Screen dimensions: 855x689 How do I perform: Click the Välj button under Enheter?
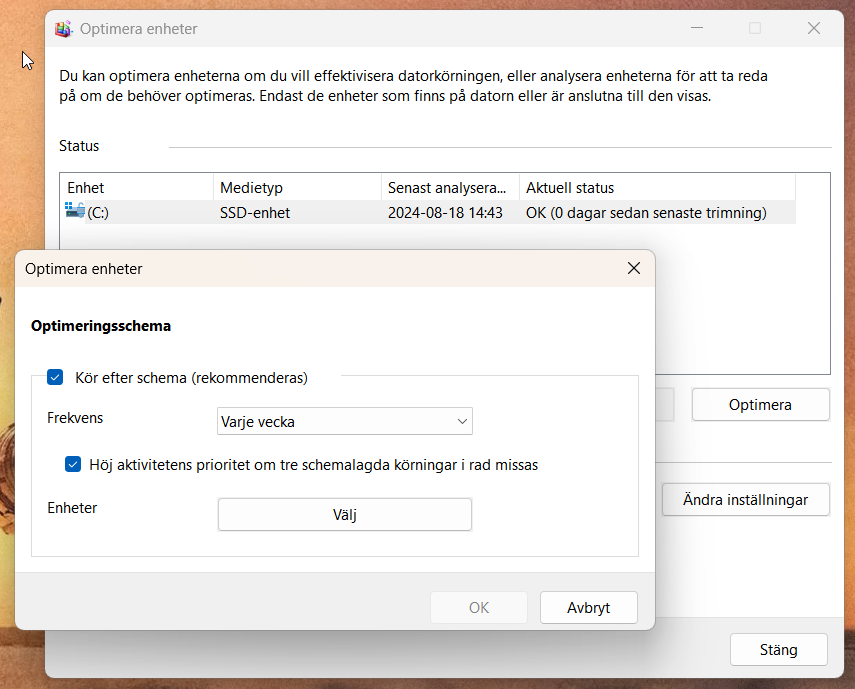click(344, 514)
